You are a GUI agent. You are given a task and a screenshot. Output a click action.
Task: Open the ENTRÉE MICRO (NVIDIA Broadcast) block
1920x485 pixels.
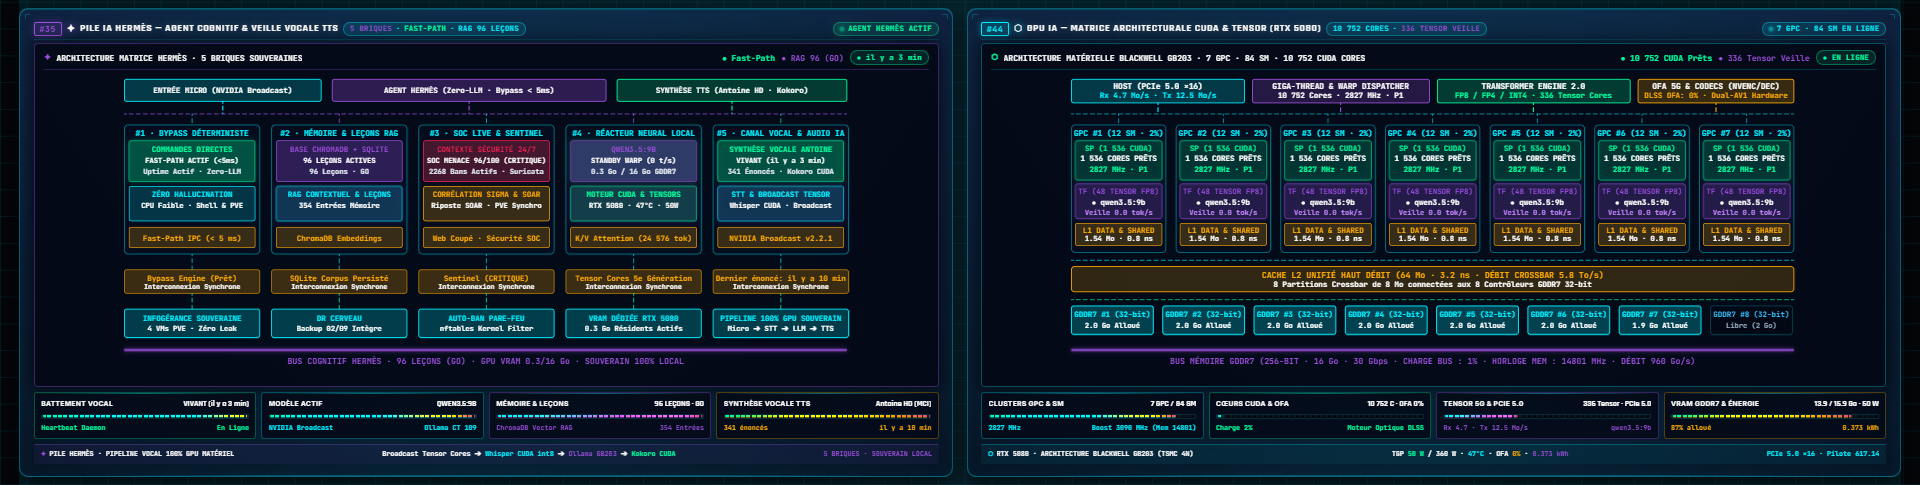(x=222, y=91)
